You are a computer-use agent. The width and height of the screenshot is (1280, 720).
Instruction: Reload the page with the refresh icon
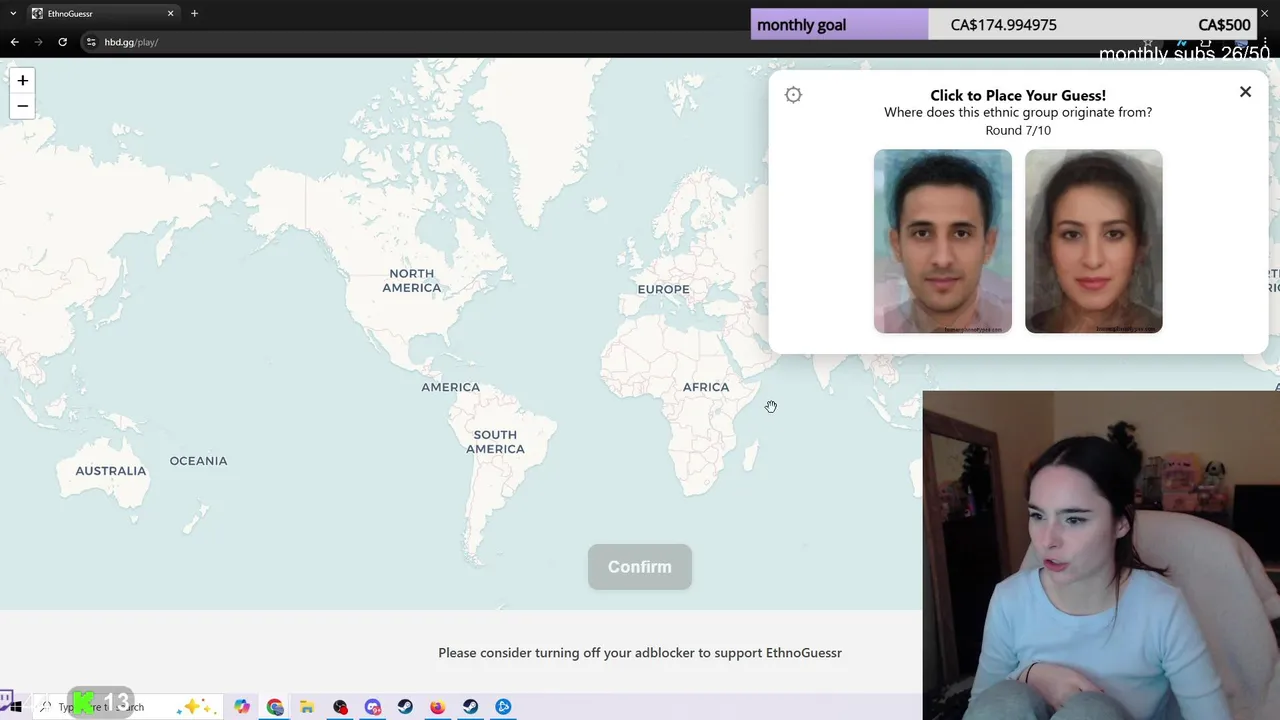(62, 42)
